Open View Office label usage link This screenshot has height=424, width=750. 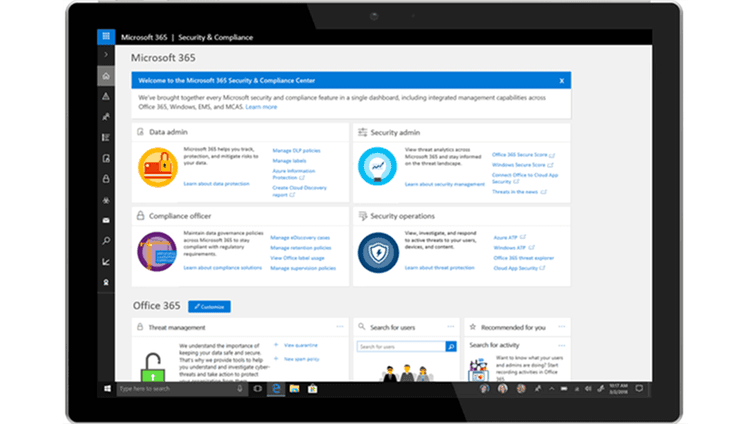(297, 258)
